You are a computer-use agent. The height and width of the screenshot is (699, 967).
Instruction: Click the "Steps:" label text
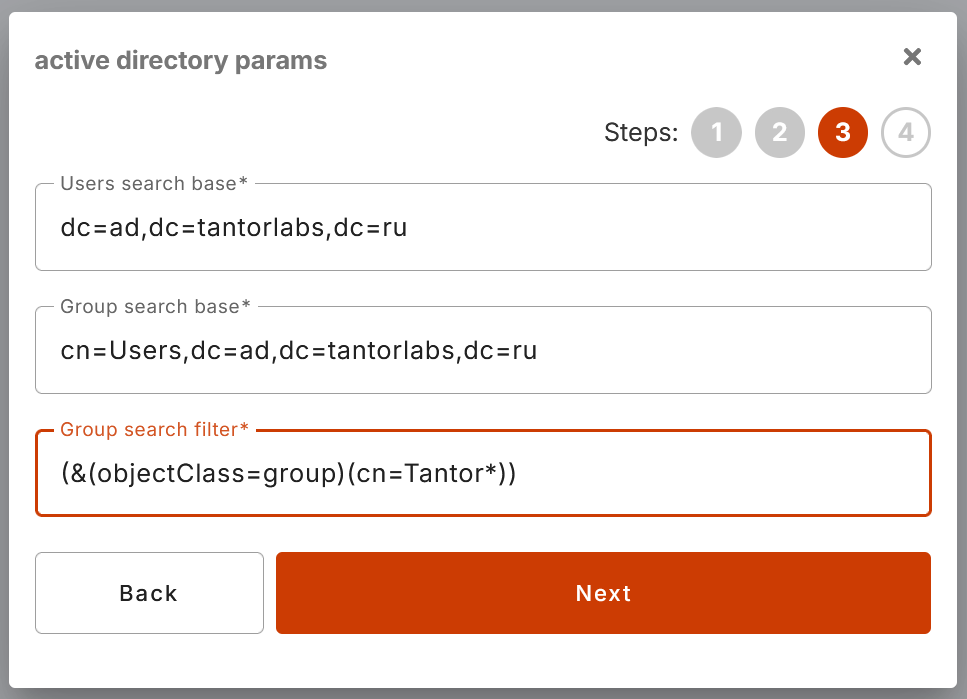pyautogui.click(x=641, y=133)
